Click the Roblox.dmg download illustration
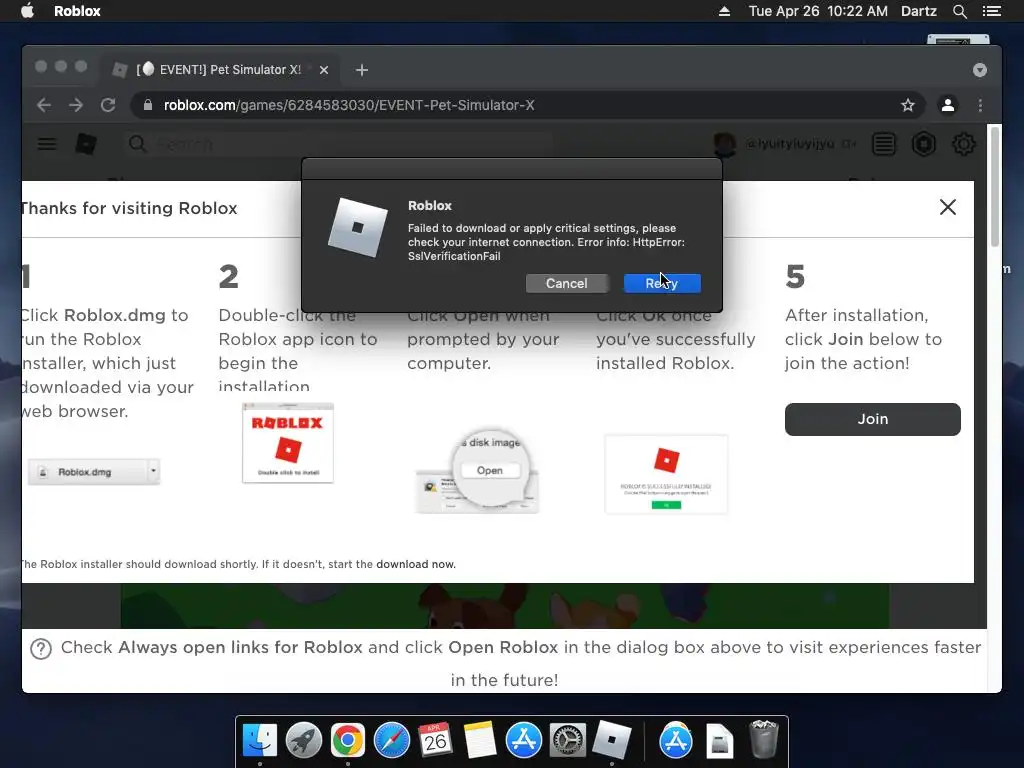This screenshot has height=768, width=1024. pyautogui.click(x=93, y=472)
